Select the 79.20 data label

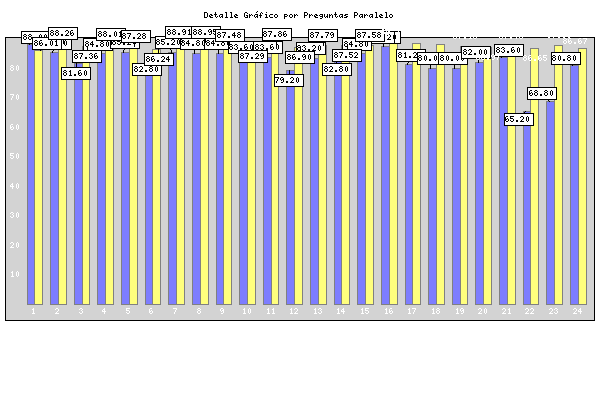coord(289,80)
